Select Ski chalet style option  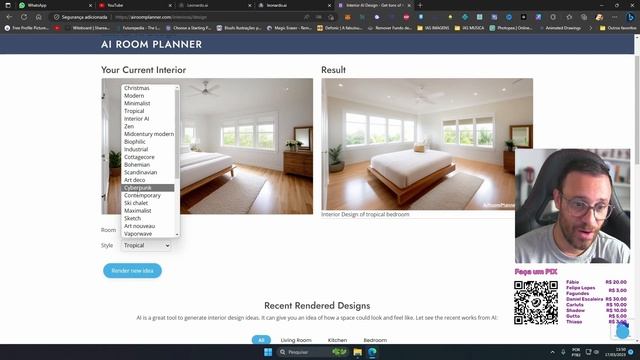tap(148, 203)
